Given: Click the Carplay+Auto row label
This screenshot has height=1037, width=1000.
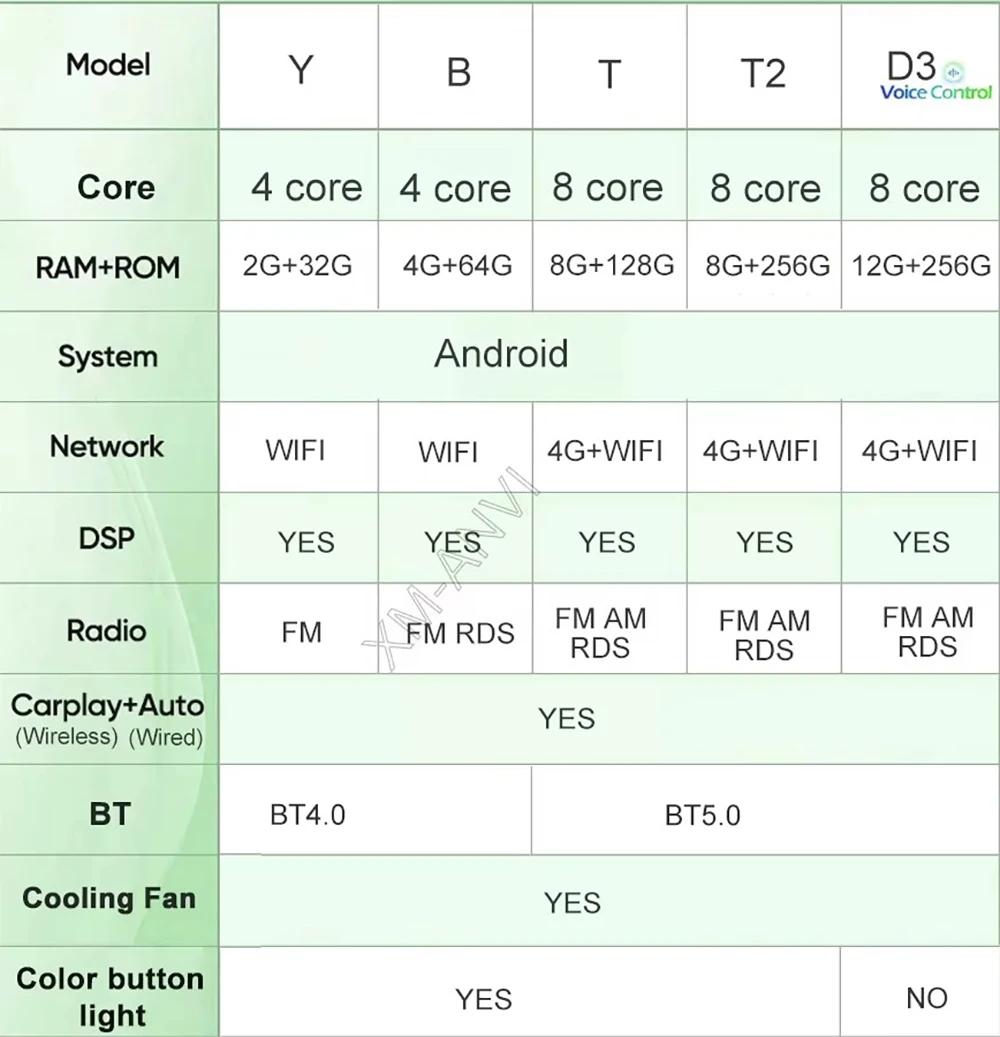Looking at the screenshot, I should (x=108, y=706).
